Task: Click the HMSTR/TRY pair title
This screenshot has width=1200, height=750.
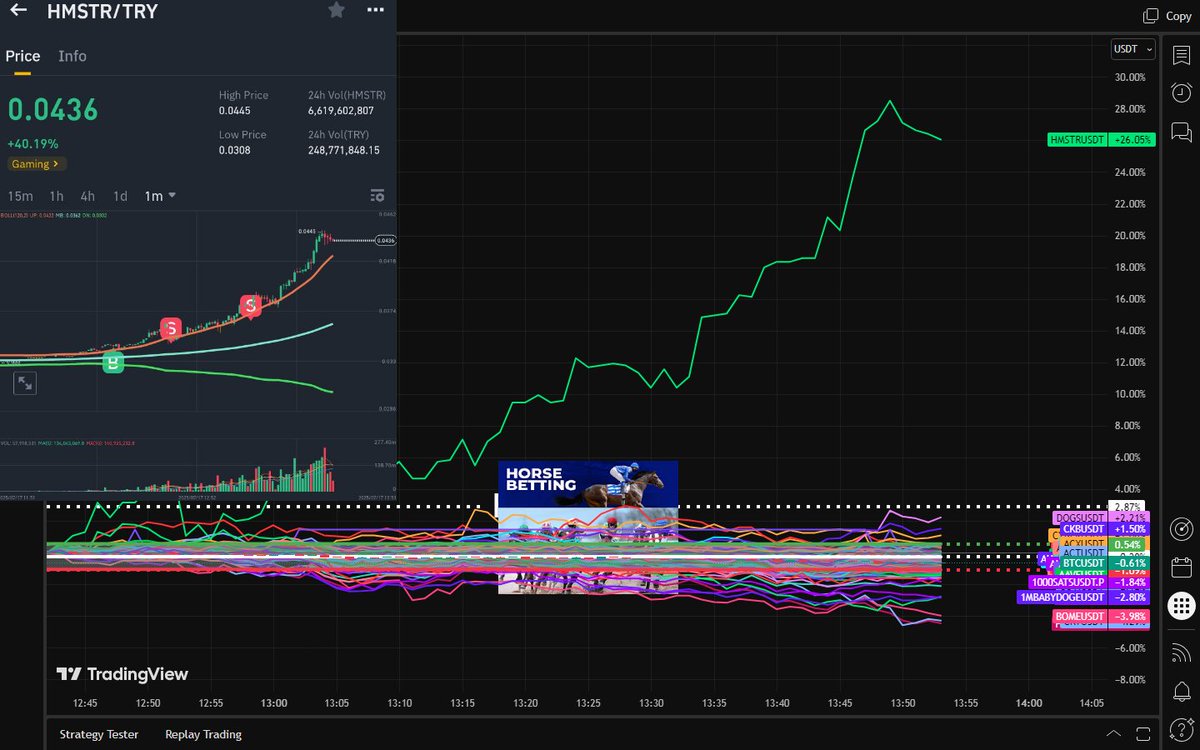Action: tap(103, 12)
